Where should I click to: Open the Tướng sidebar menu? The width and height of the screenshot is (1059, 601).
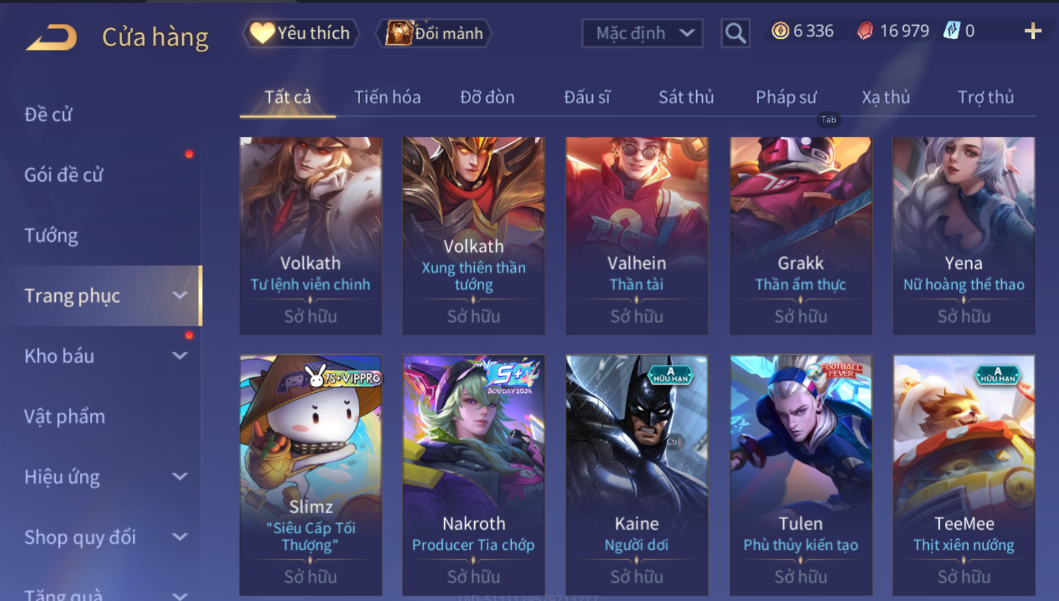pyautogui.click(x=51, y=236)
